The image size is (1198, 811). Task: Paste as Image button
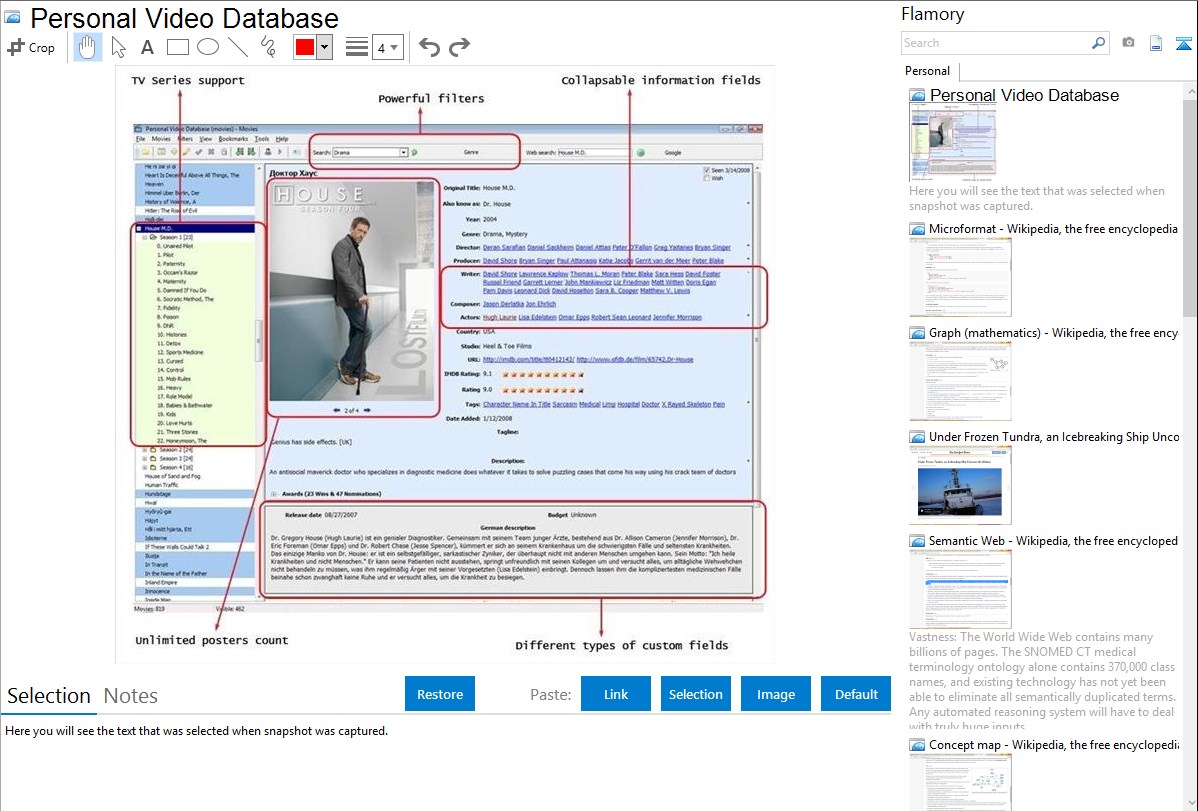click(x=775, y=694)
